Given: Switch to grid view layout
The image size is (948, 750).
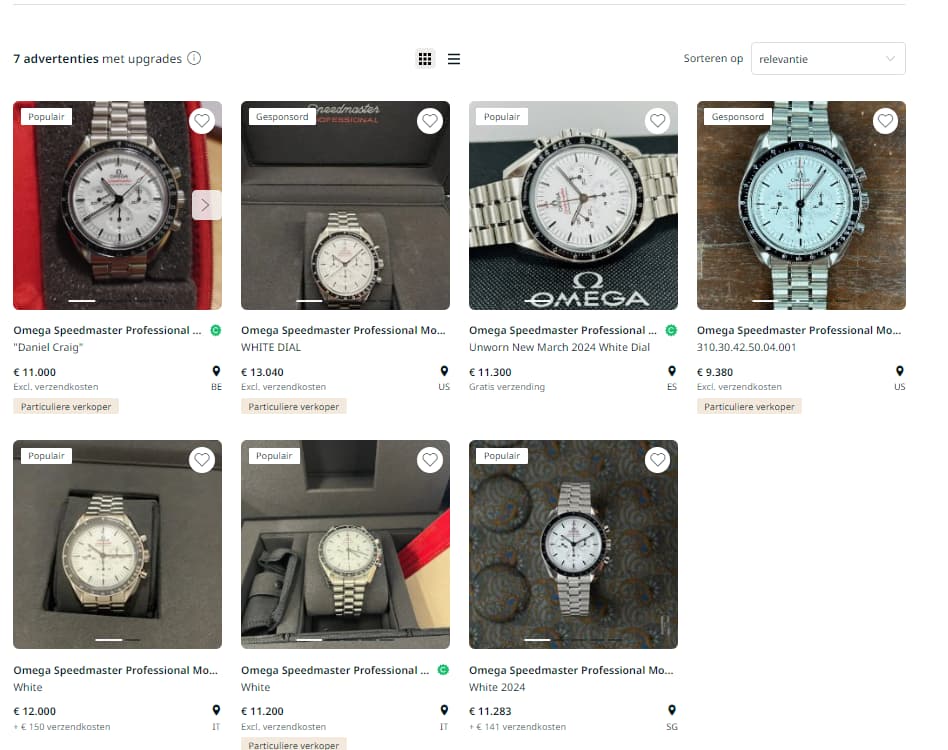Looking at the screenshot, I should (425, 59).
